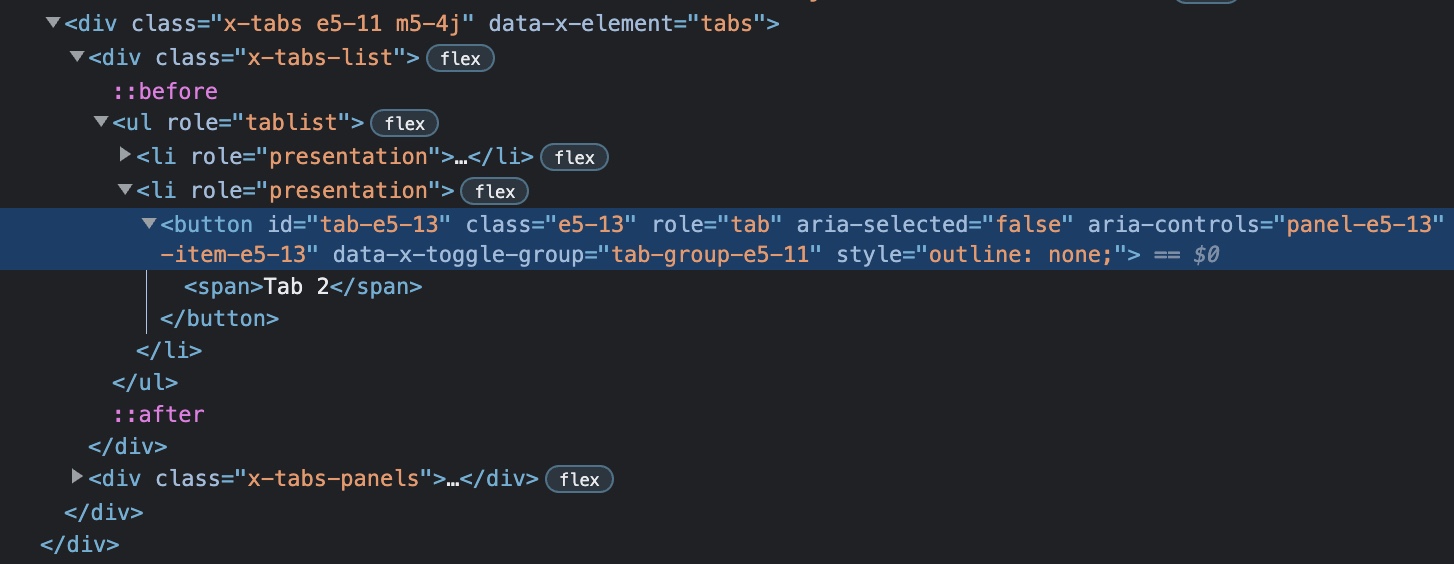The width and height of the screenshot is (1454, 564).
Task: Select the closing </button> tag line
Action: (x=219, y=319)
